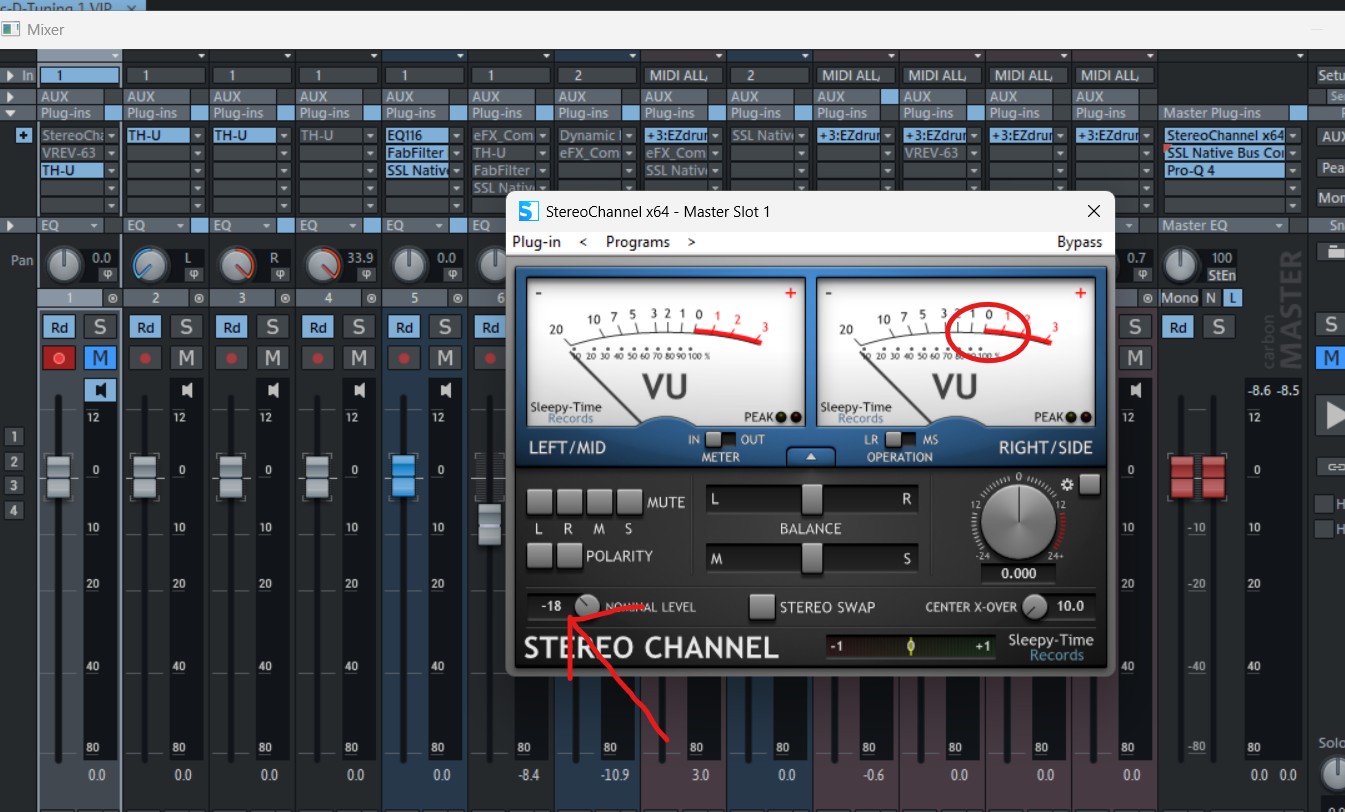Toggle channel 1 speaker monitoring icon

100,389
